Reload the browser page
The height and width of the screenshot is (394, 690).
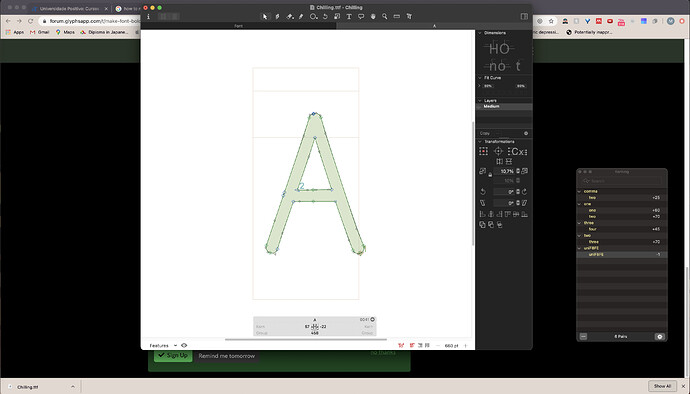point(30,21)
